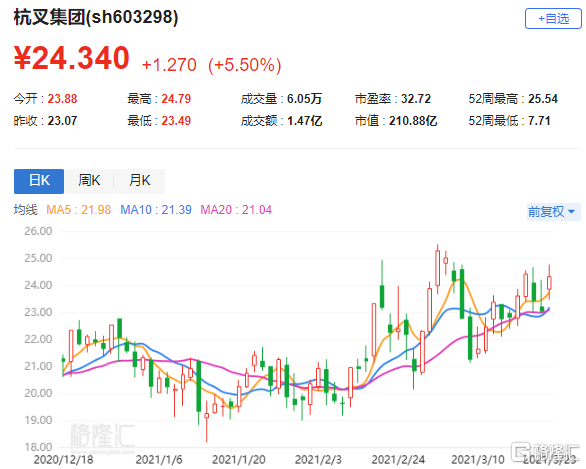Click the 2021/2/24 date axis marker

tap(398, 459)
